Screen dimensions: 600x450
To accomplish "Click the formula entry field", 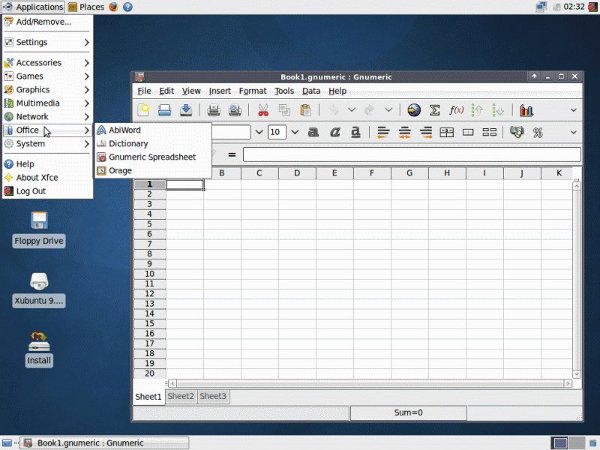I will [412, 155].
